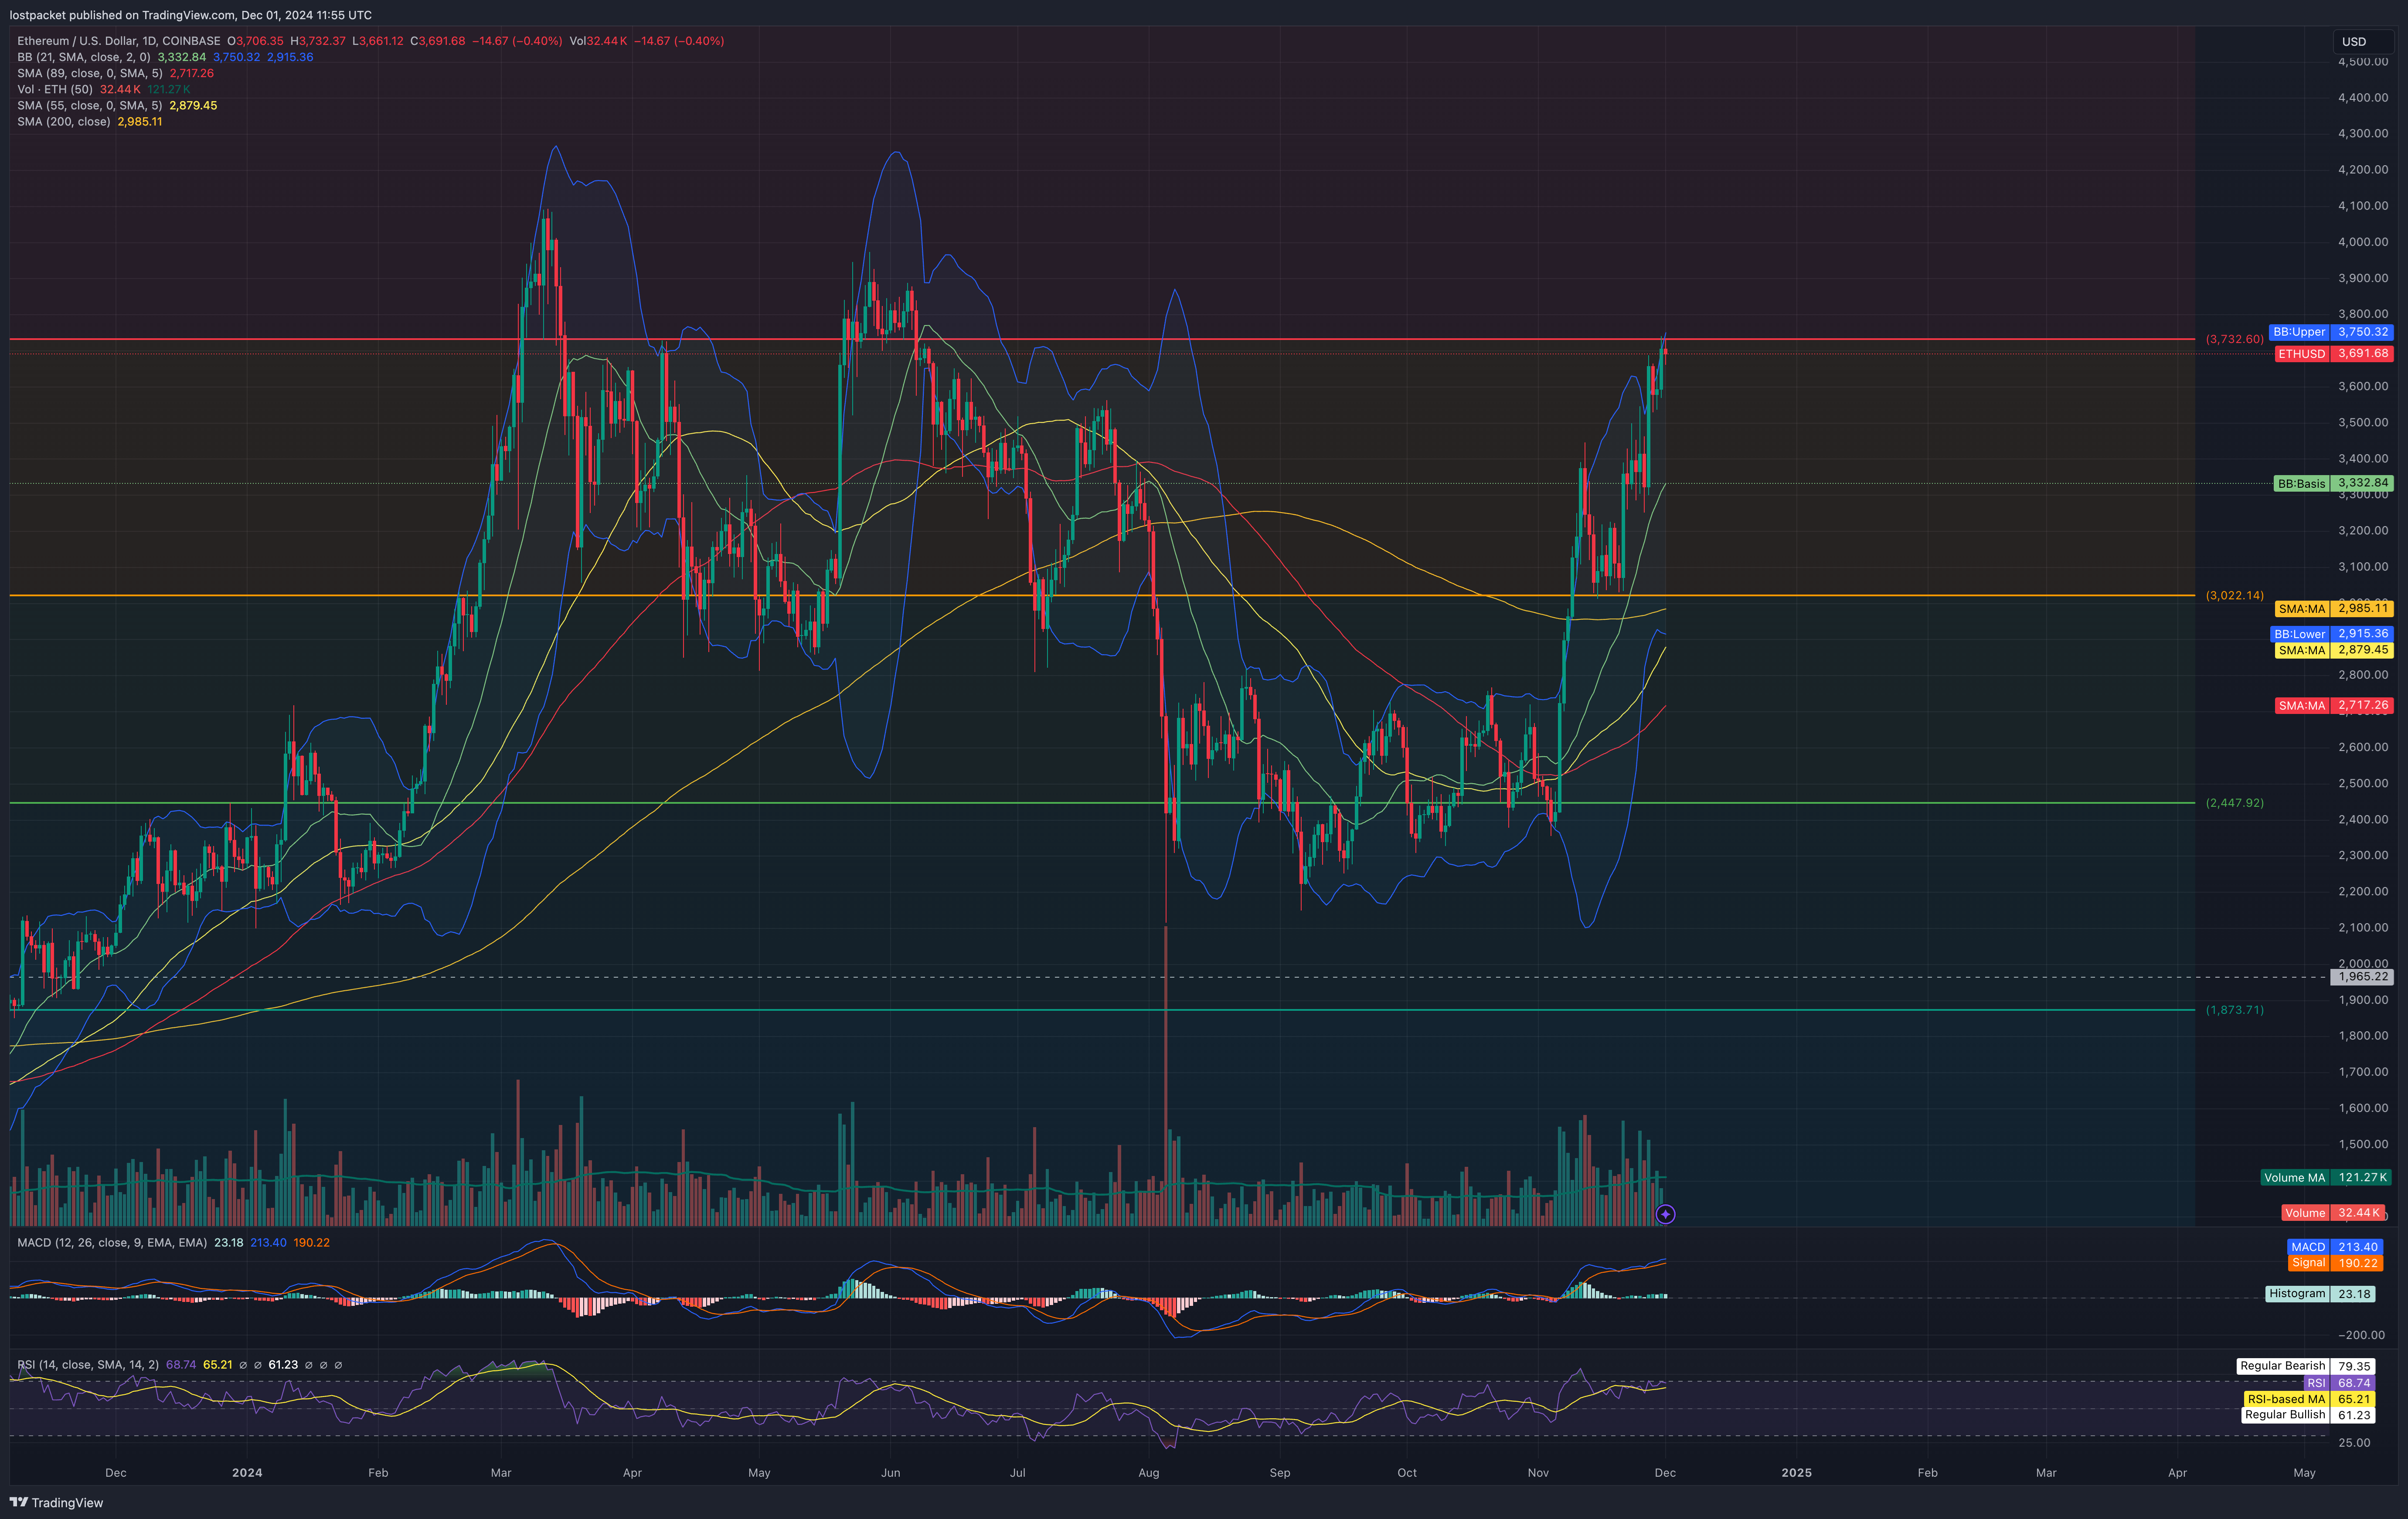This screenshot has height=1519, width=2408.
Task: Select the SMA (89, close, 0, SMA, 5) legend
Action: (x=89, y=73)
